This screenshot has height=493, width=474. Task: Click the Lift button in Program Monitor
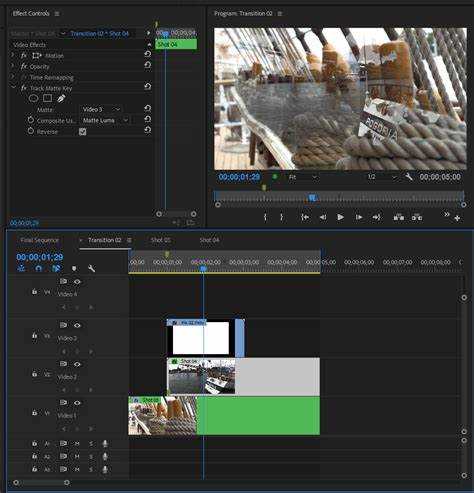point(398,217)
